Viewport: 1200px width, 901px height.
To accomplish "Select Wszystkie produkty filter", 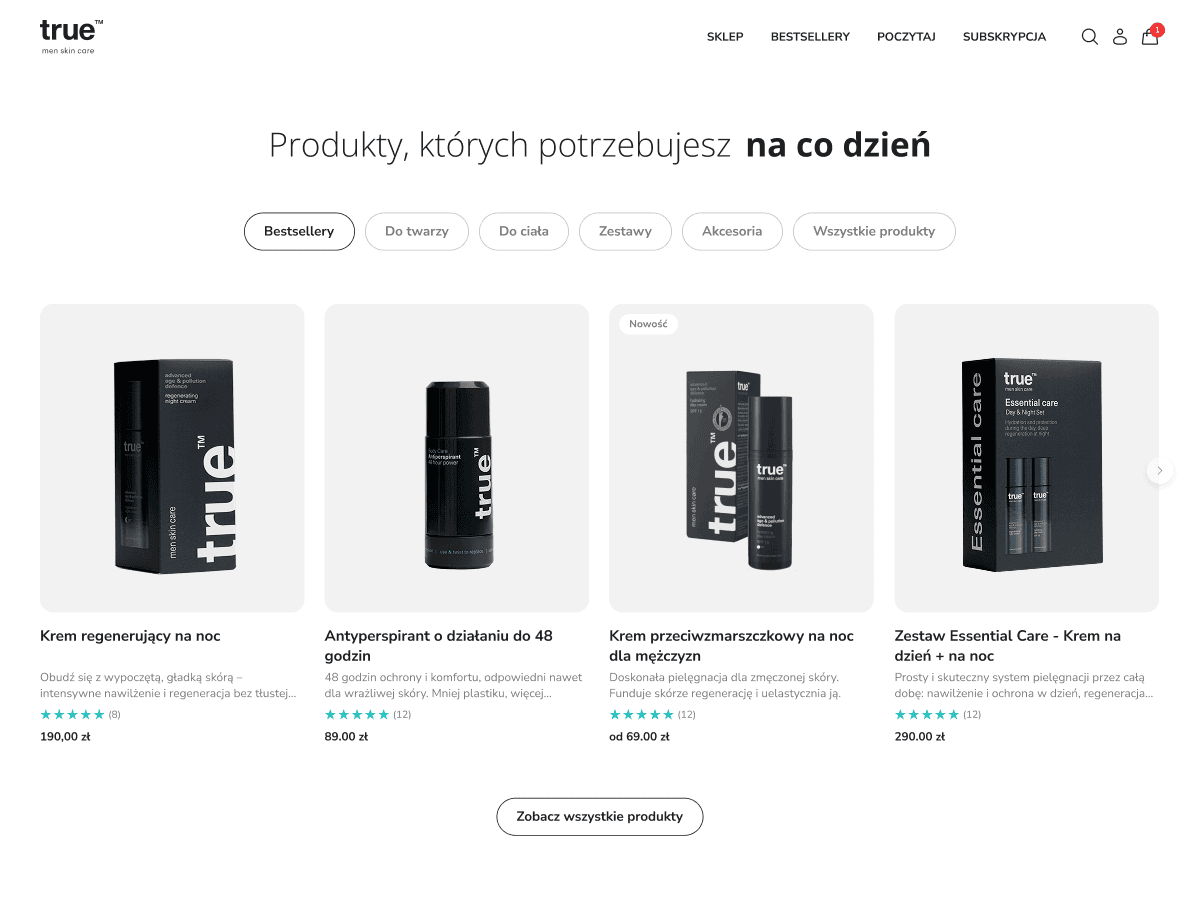I will 874,231.
